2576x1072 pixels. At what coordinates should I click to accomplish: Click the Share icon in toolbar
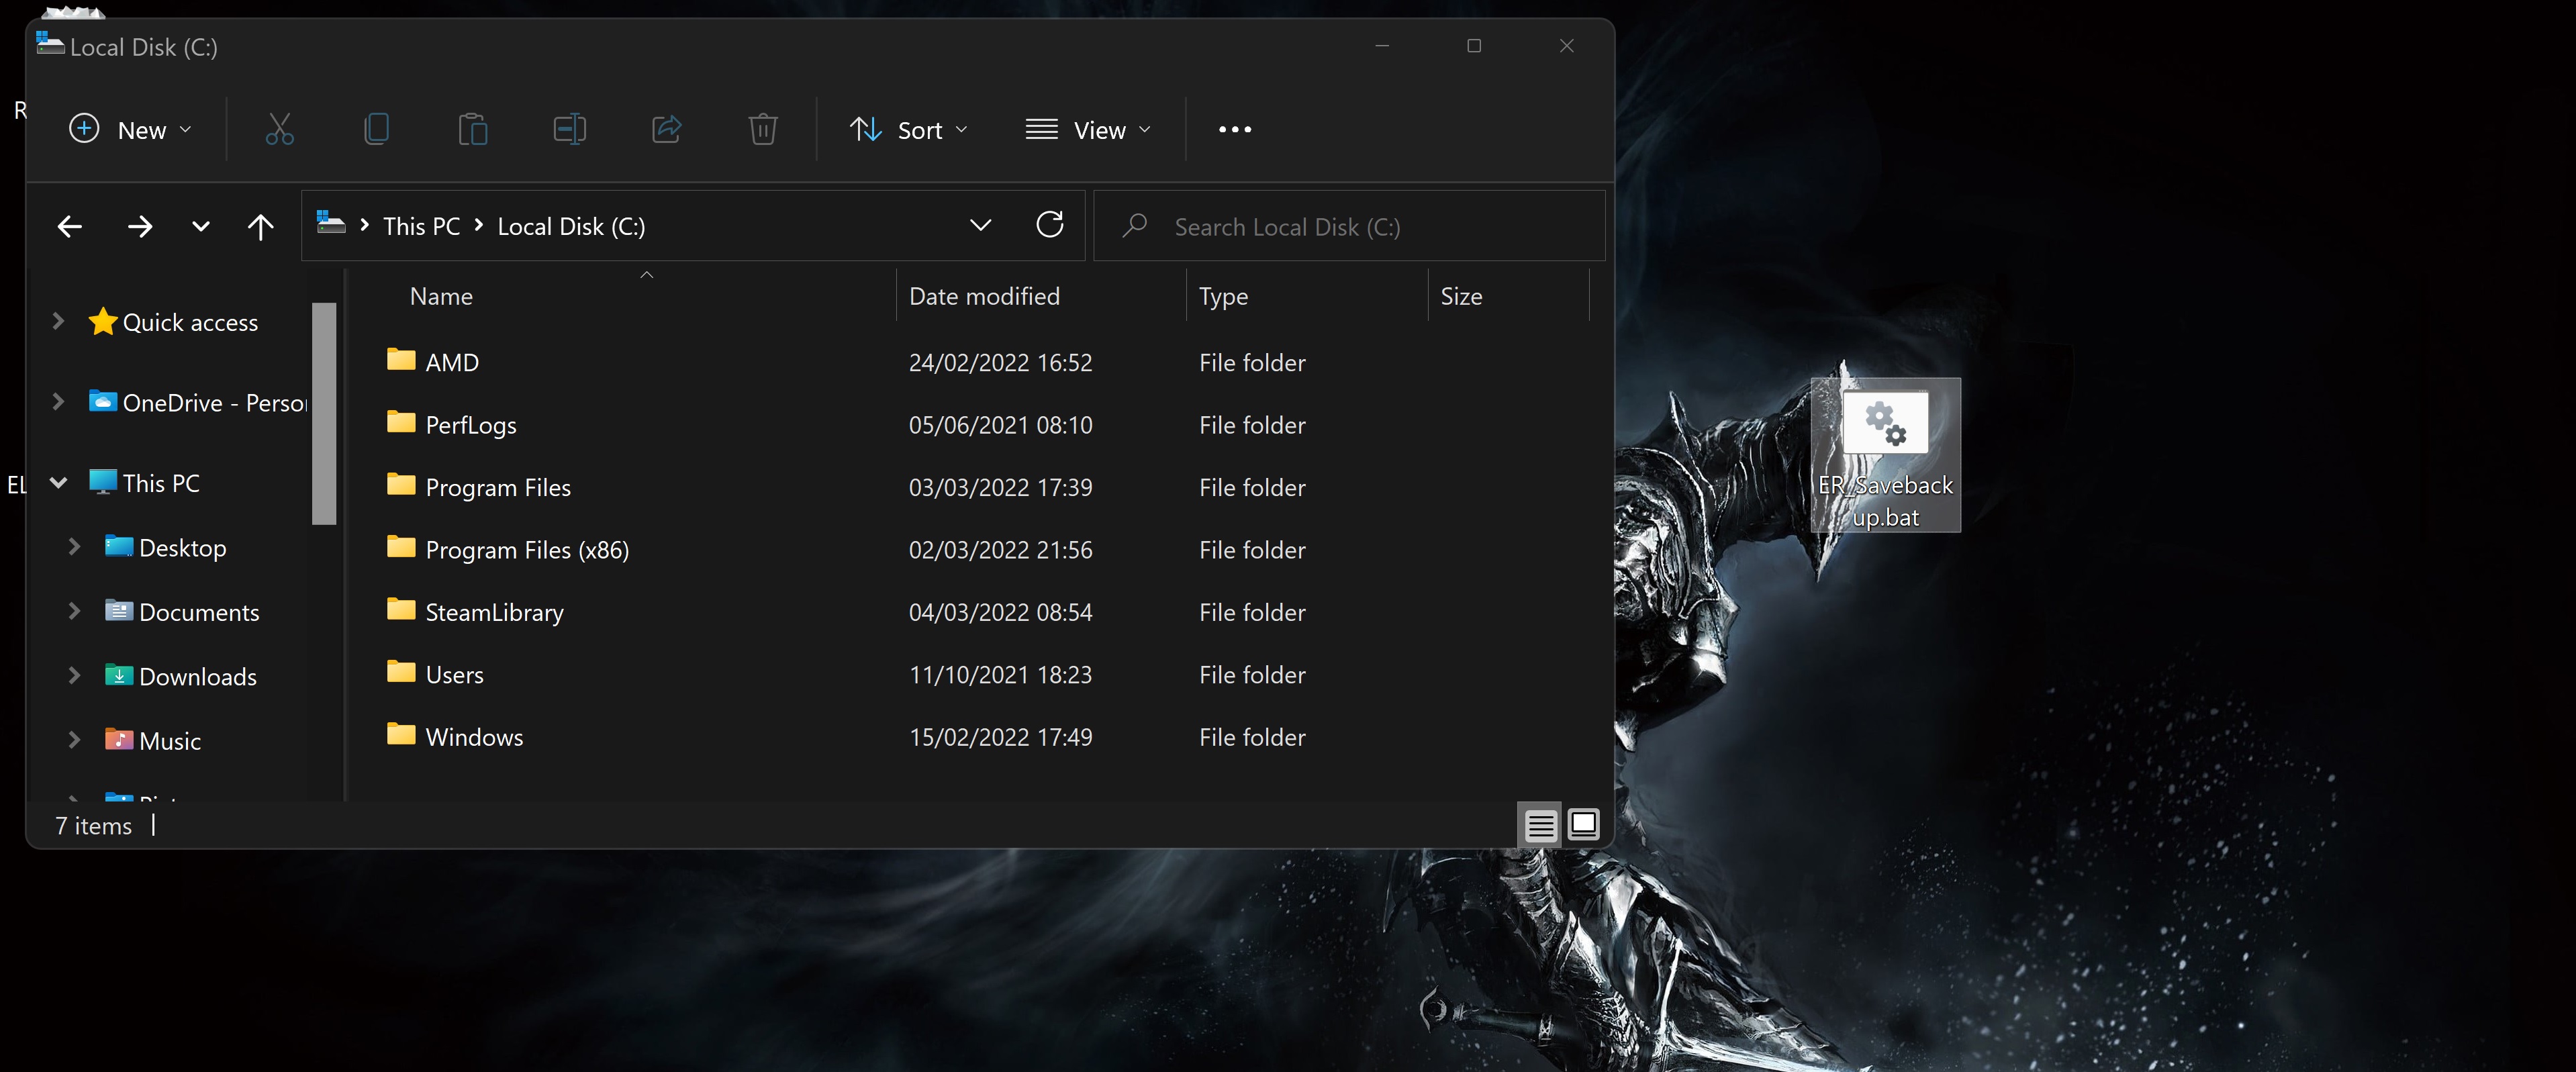coord(666,129)
